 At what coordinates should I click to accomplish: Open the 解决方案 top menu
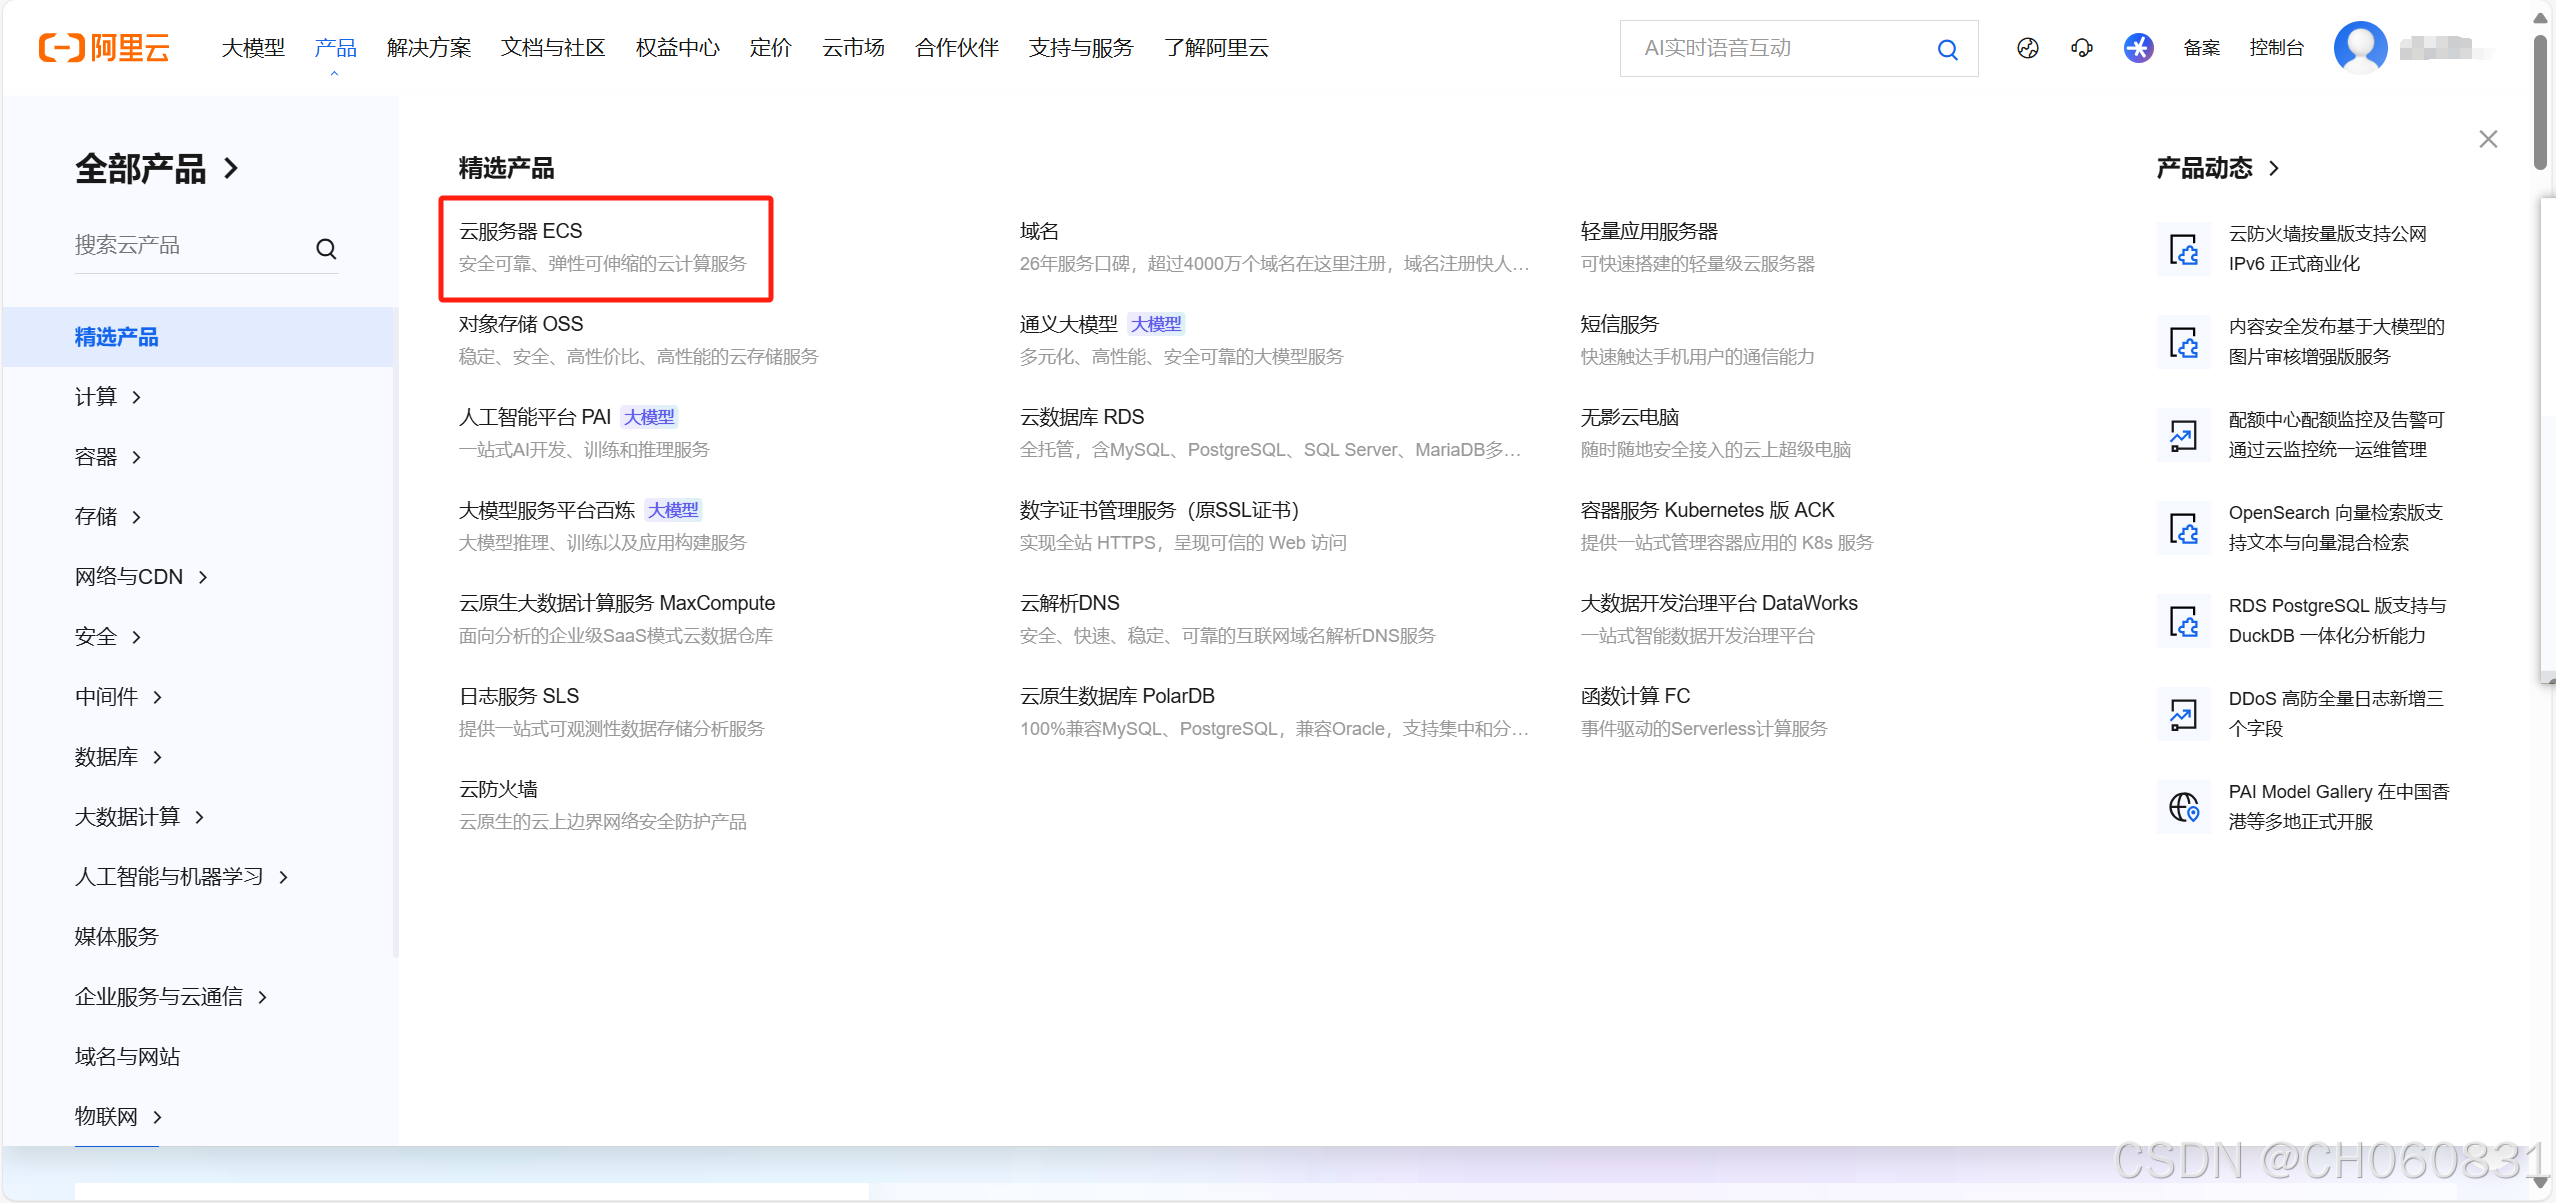pos(428,48)
